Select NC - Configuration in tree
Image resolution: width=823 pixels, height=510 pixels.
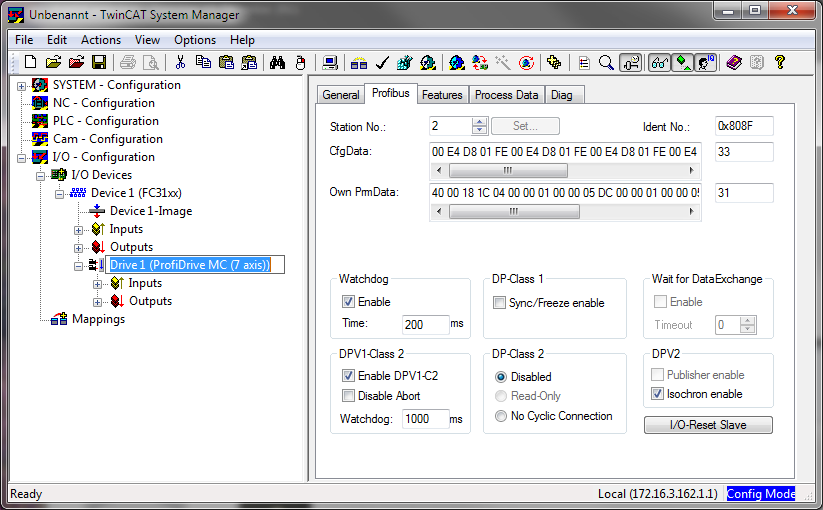pyautogui.click(x=104, y=103)
